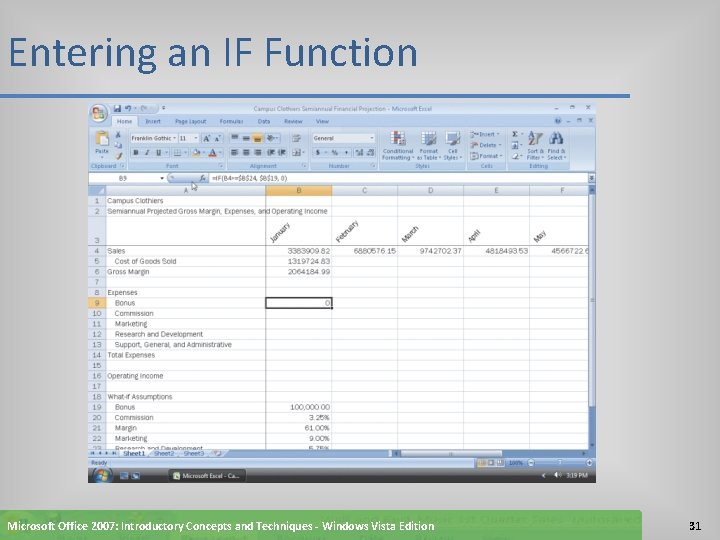Adjust the zoom slider in the status bar

(560, 463)
